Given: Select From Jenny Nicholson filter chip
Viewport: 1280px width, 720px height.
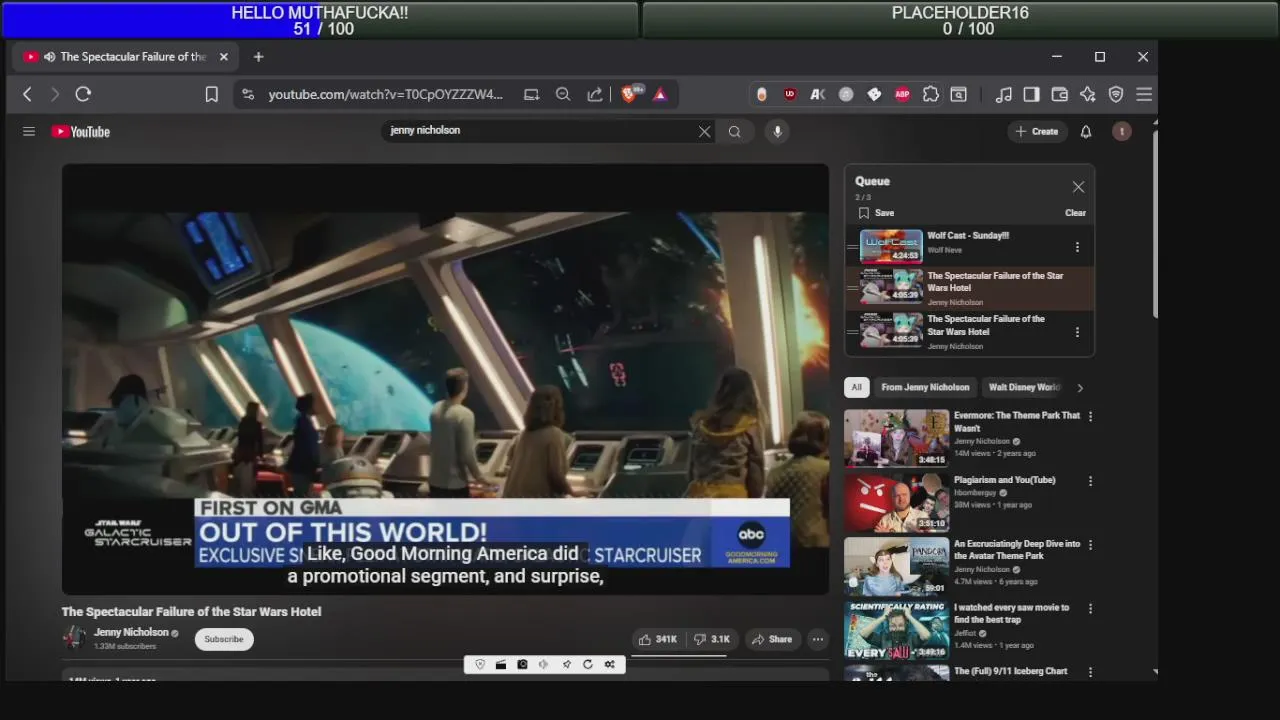Looking at the screenshot, I should tap(925, 387).
